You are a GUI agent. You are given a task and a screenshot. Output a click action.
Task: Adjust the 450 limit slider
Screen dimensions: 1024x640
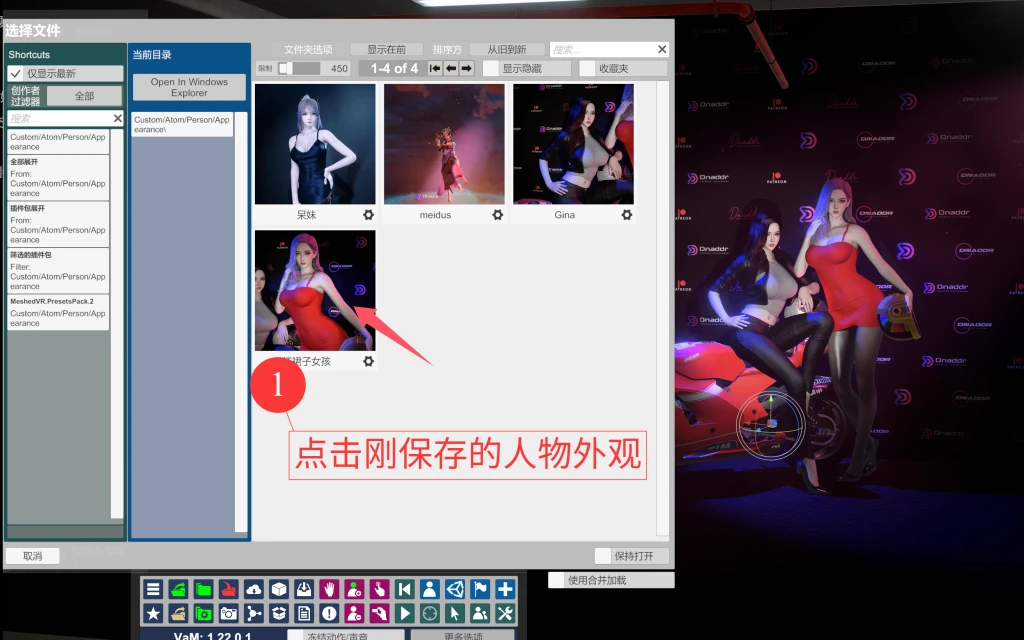(x=291, y=68)
